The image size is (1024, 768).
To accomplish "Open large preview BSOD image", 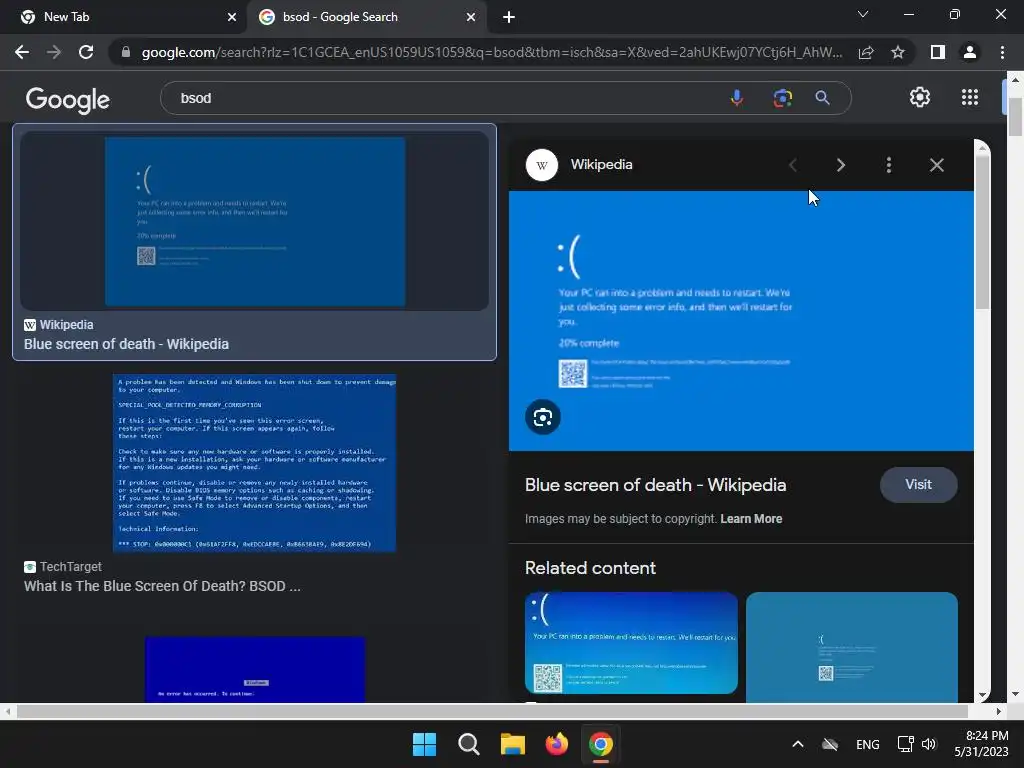I will coord(741,321).
